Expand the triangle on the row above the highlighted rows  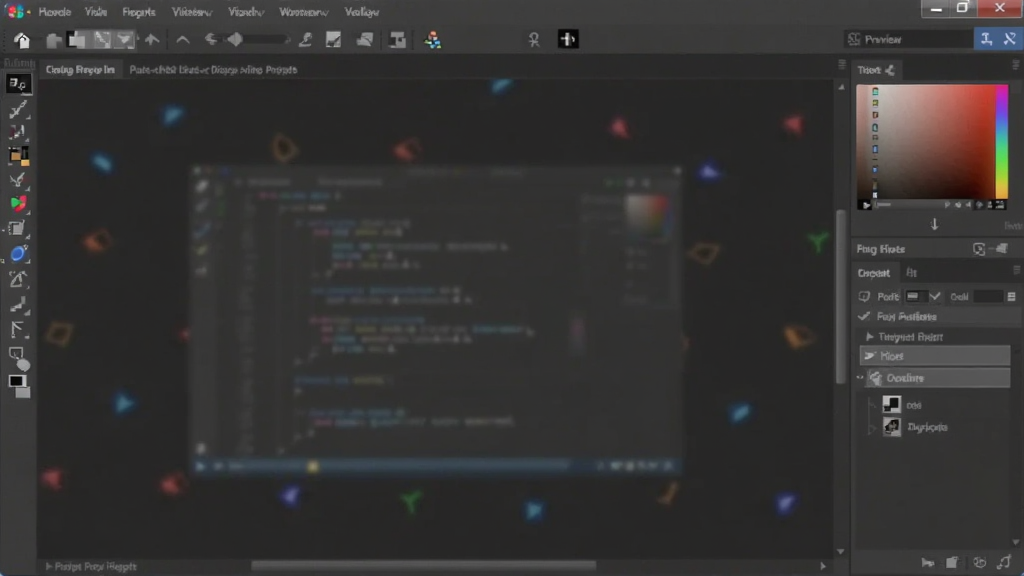click(x=870, y=336)
